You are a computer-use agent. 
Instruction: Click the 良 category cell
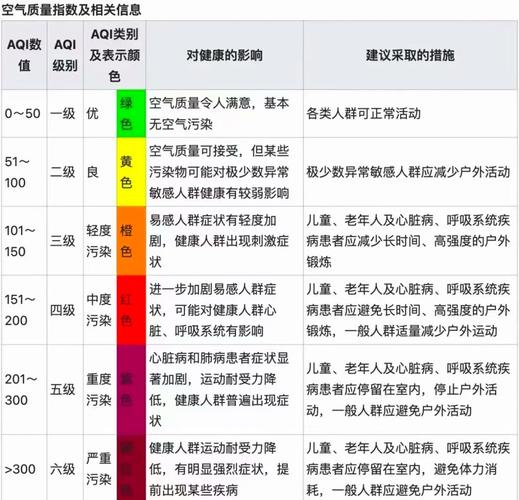(x=100, y=172)
